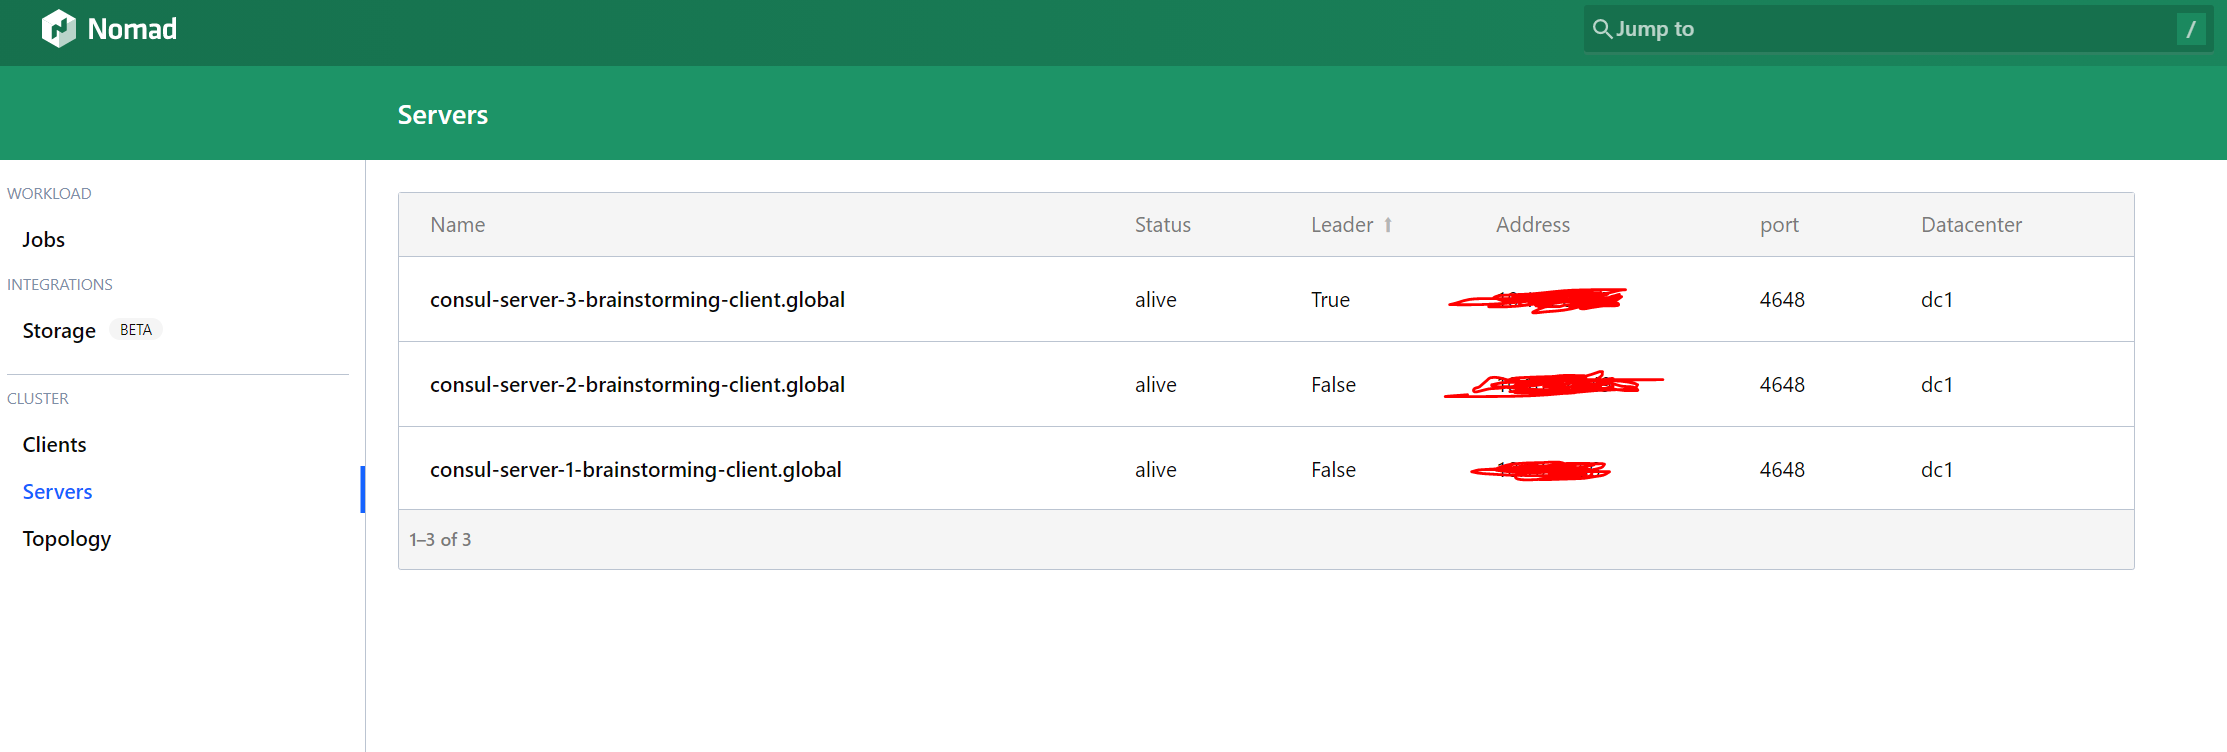Click the Servers page title
The image size is (2227, 752).
coord(443,115)
